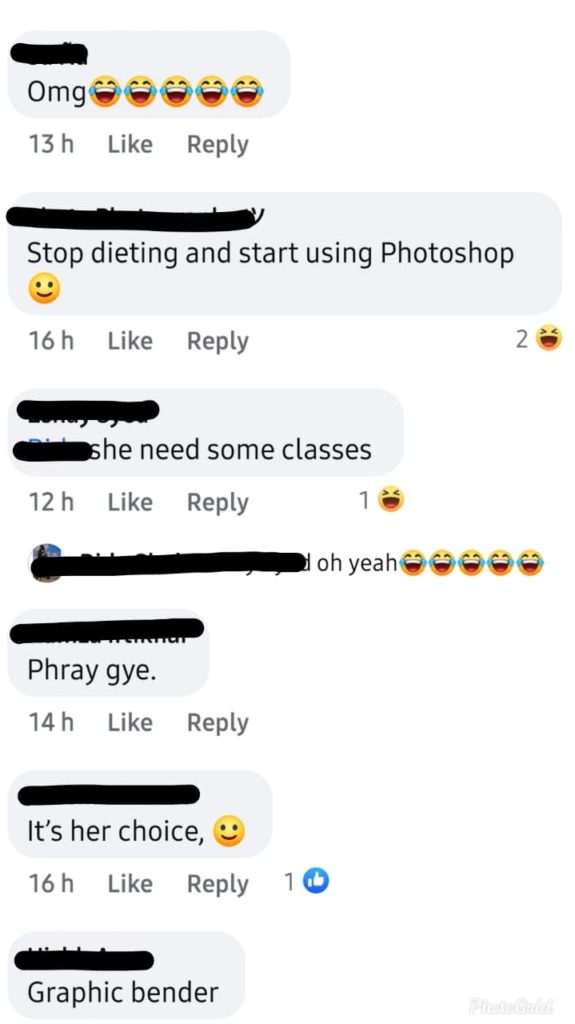
Task: Open the 14 h timestamp under "Phray gye."
Action: point(51,722)
